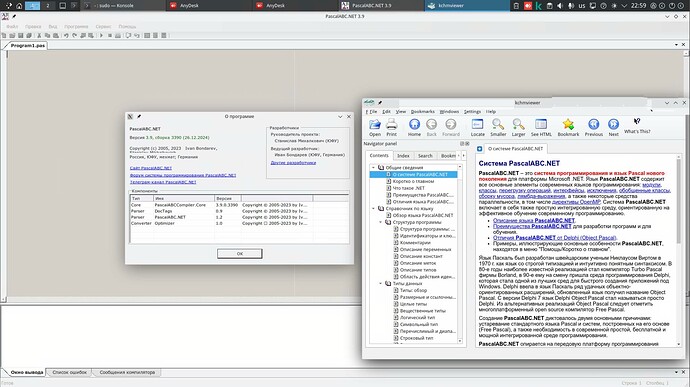Viewport: 690px width, 387px height.
Task: Collapse the 'Справочник по языку' tree node
Action: 374,208
